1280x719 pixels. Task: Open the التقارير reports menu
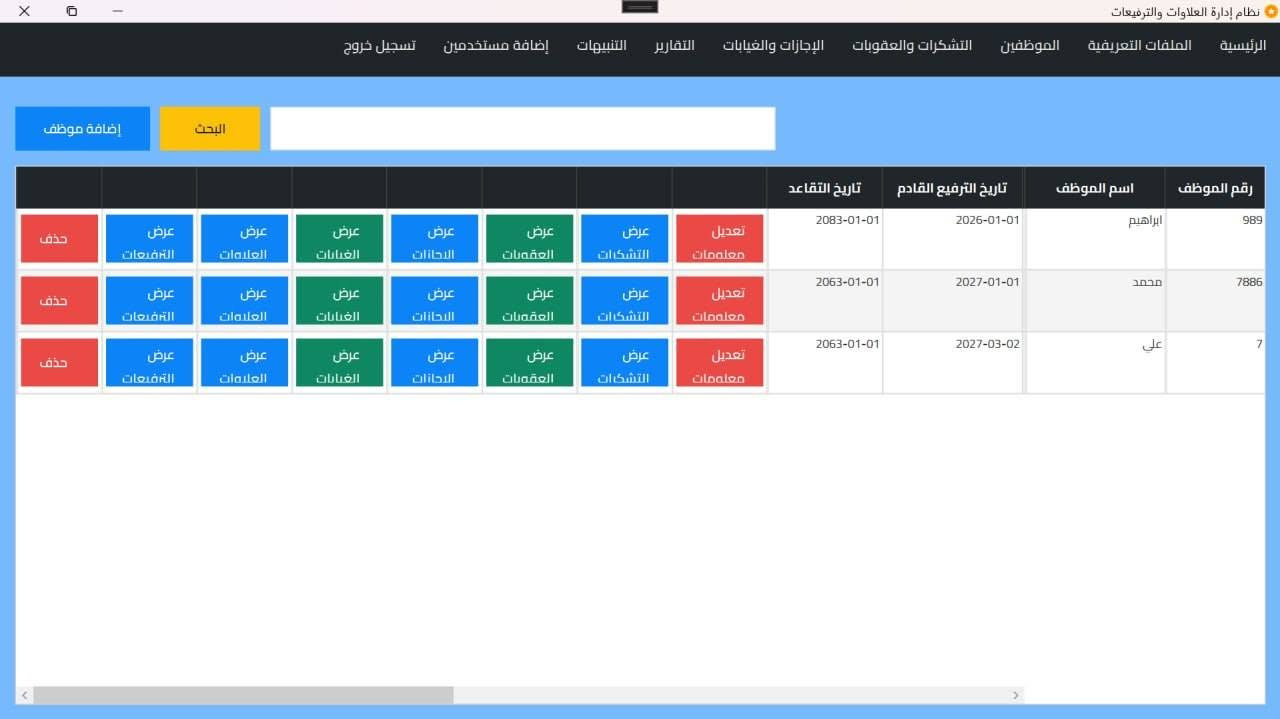click(x=675, y=46)
